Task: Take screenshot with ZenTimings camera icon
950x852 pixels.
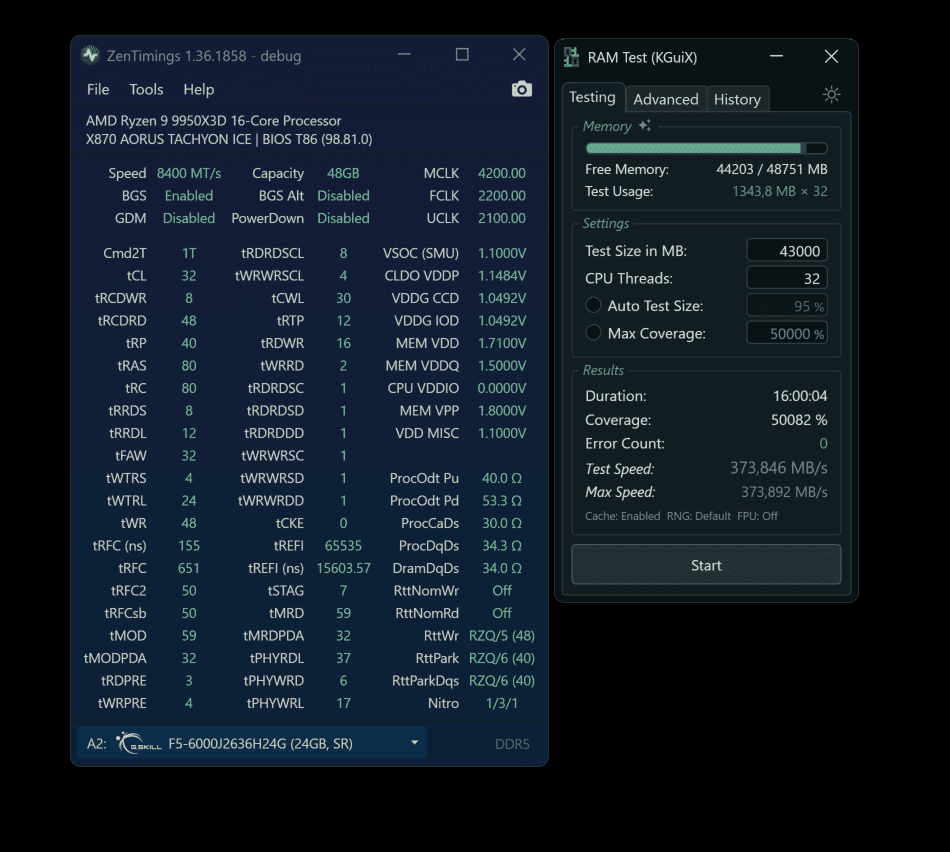Action: [521, 89]
